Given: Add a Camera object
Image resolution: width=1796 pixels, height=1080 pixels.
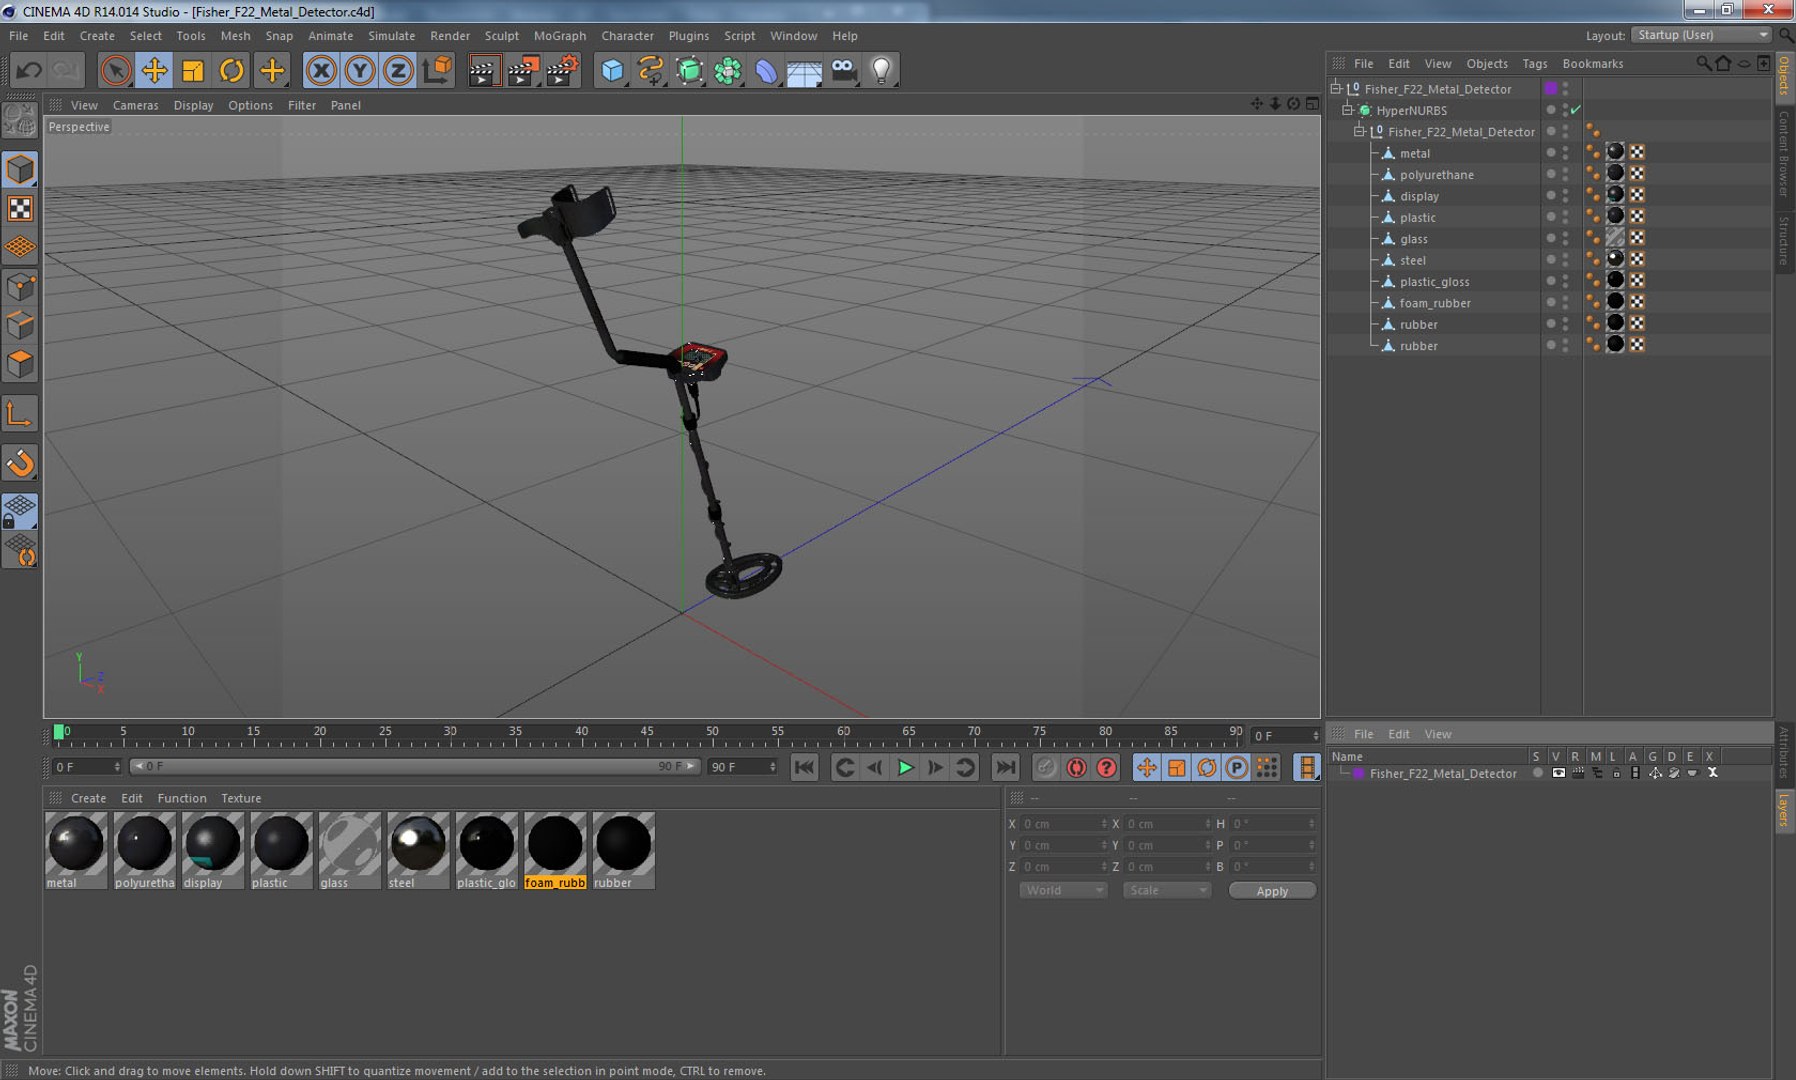Looking at the screenshot, I should [x=844, y=70].
